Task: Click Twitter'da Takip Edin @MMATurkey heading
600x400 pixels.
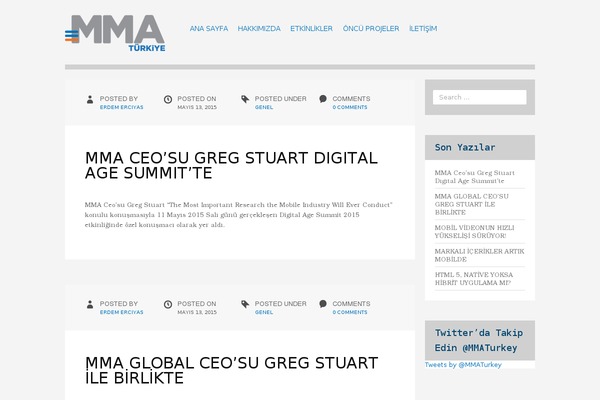Action: coord(479,340)
